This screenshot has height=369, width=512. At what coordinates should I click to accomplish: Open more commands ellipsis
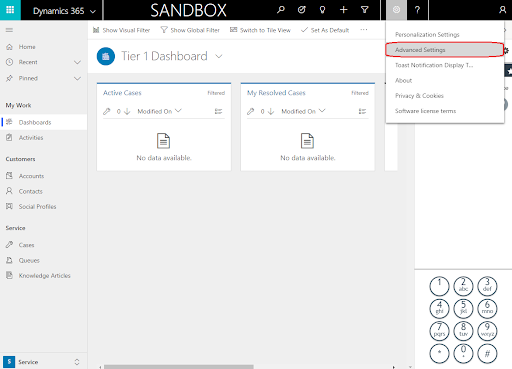[x=364, y=30]
